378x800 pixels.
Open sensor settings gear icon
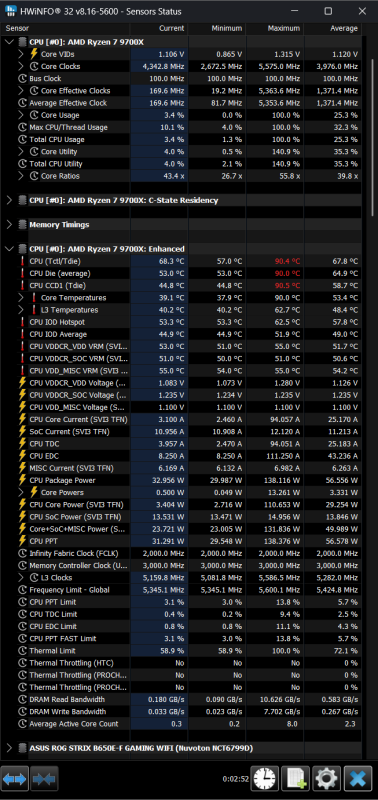click(326, 779)
